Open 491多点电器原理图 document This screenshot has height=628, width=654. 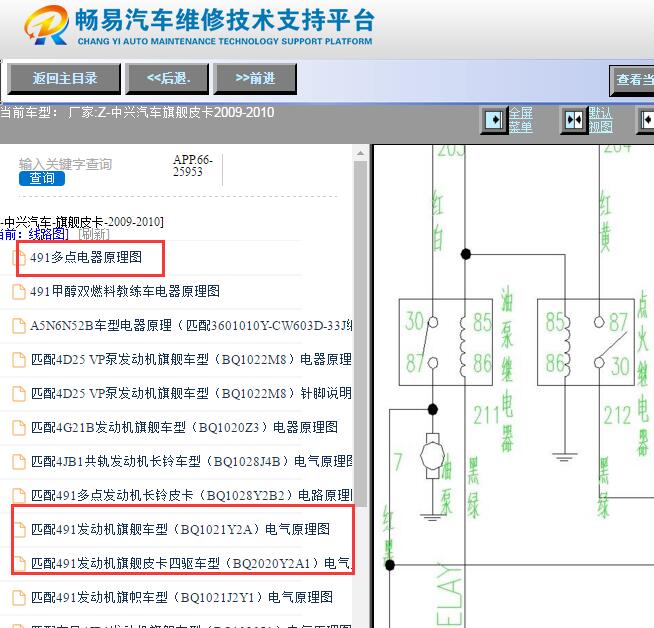pyautogui.click(x=86, y=257)
